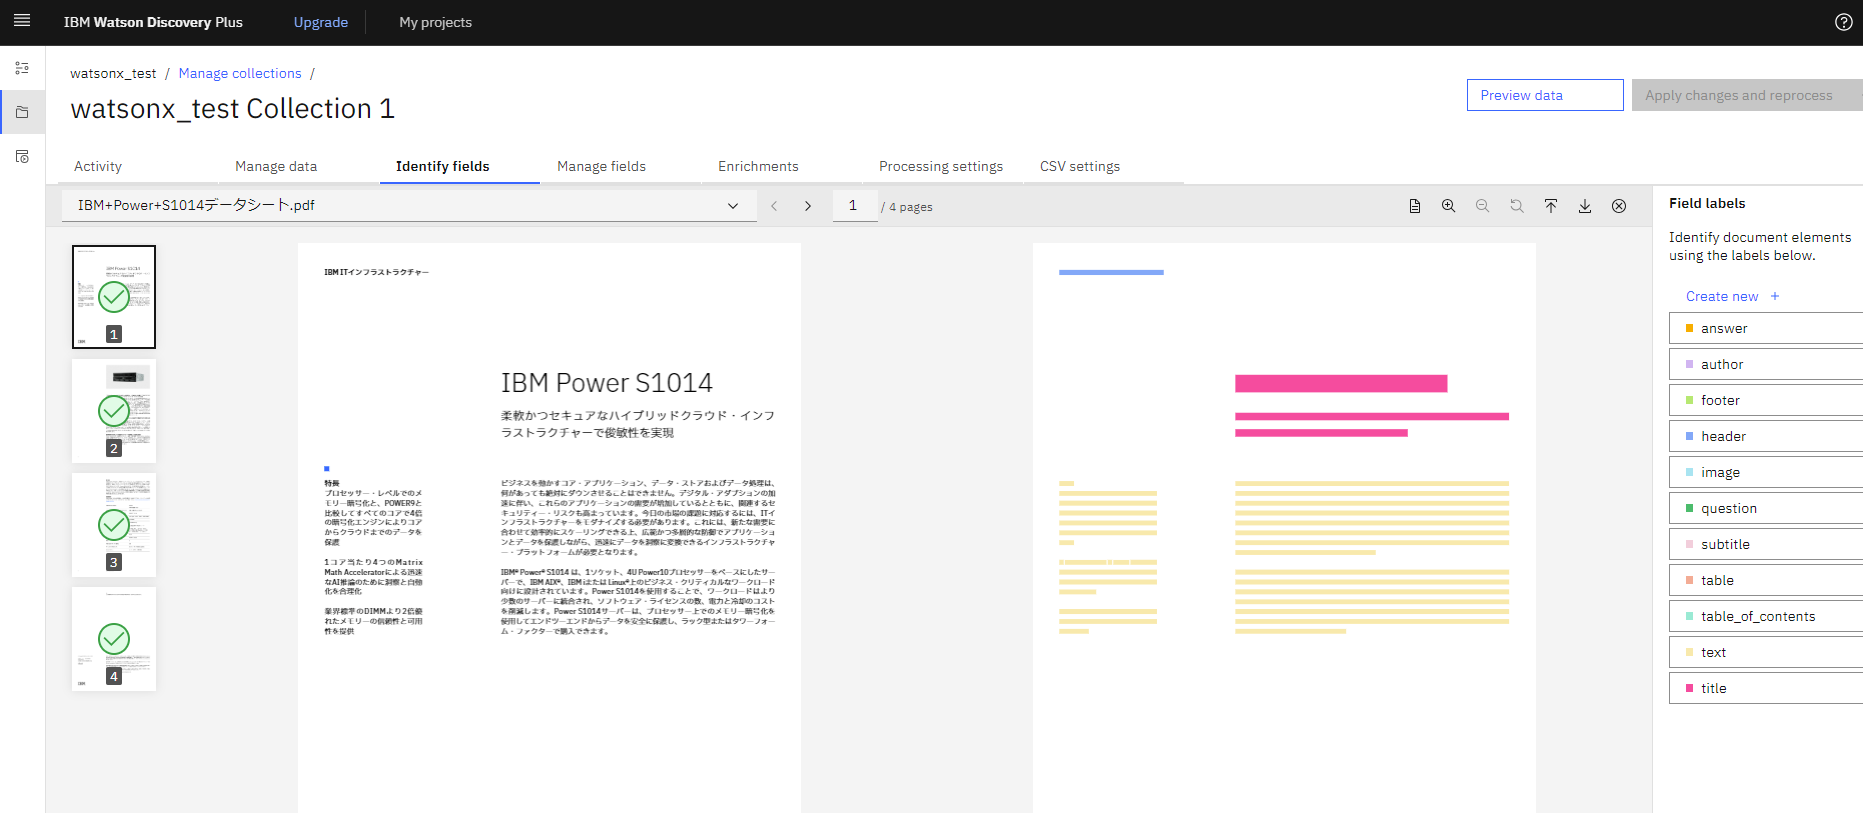This screenshot has width=1863, height=813.
Task: Zoom out of the document
Action: point(1482,206)
